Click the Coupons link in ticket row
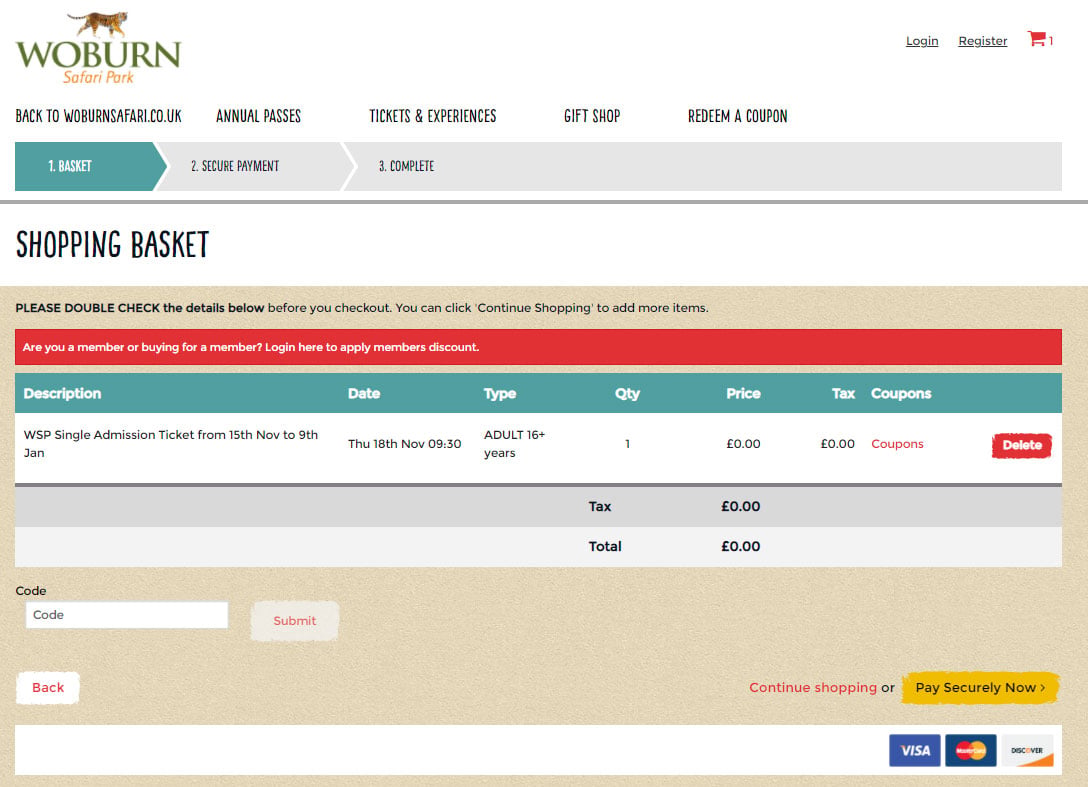 point(897,443)
